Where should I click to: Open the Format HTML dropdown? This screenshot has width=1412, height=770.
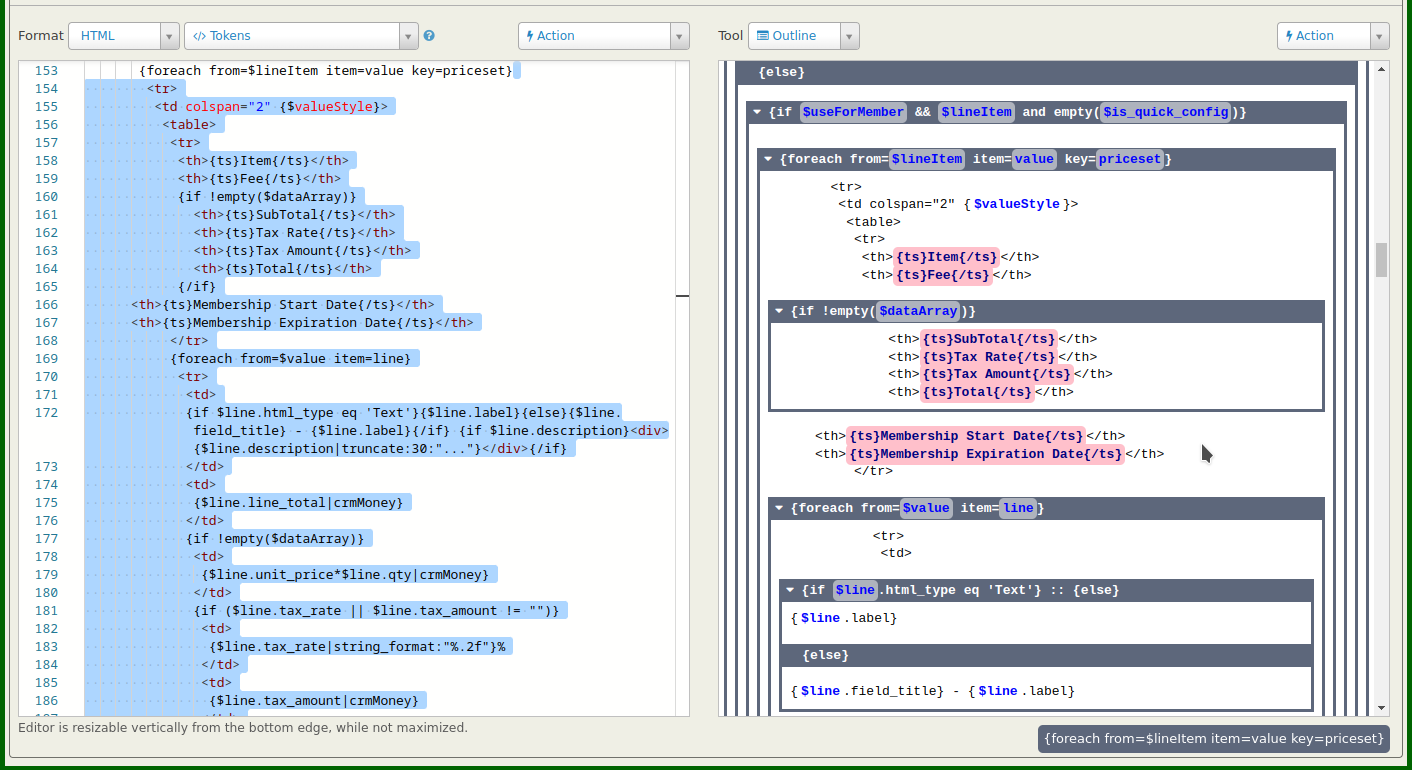coord(123,36)
